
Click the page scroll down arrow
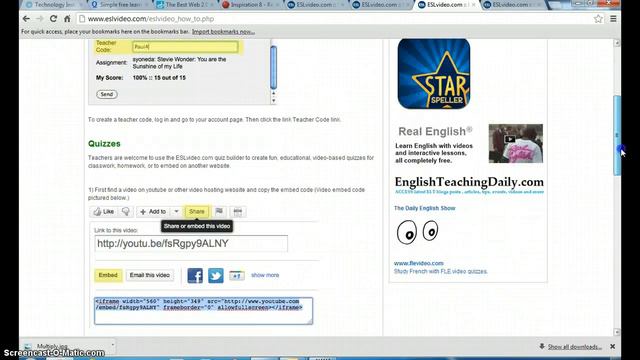[617, 332]
